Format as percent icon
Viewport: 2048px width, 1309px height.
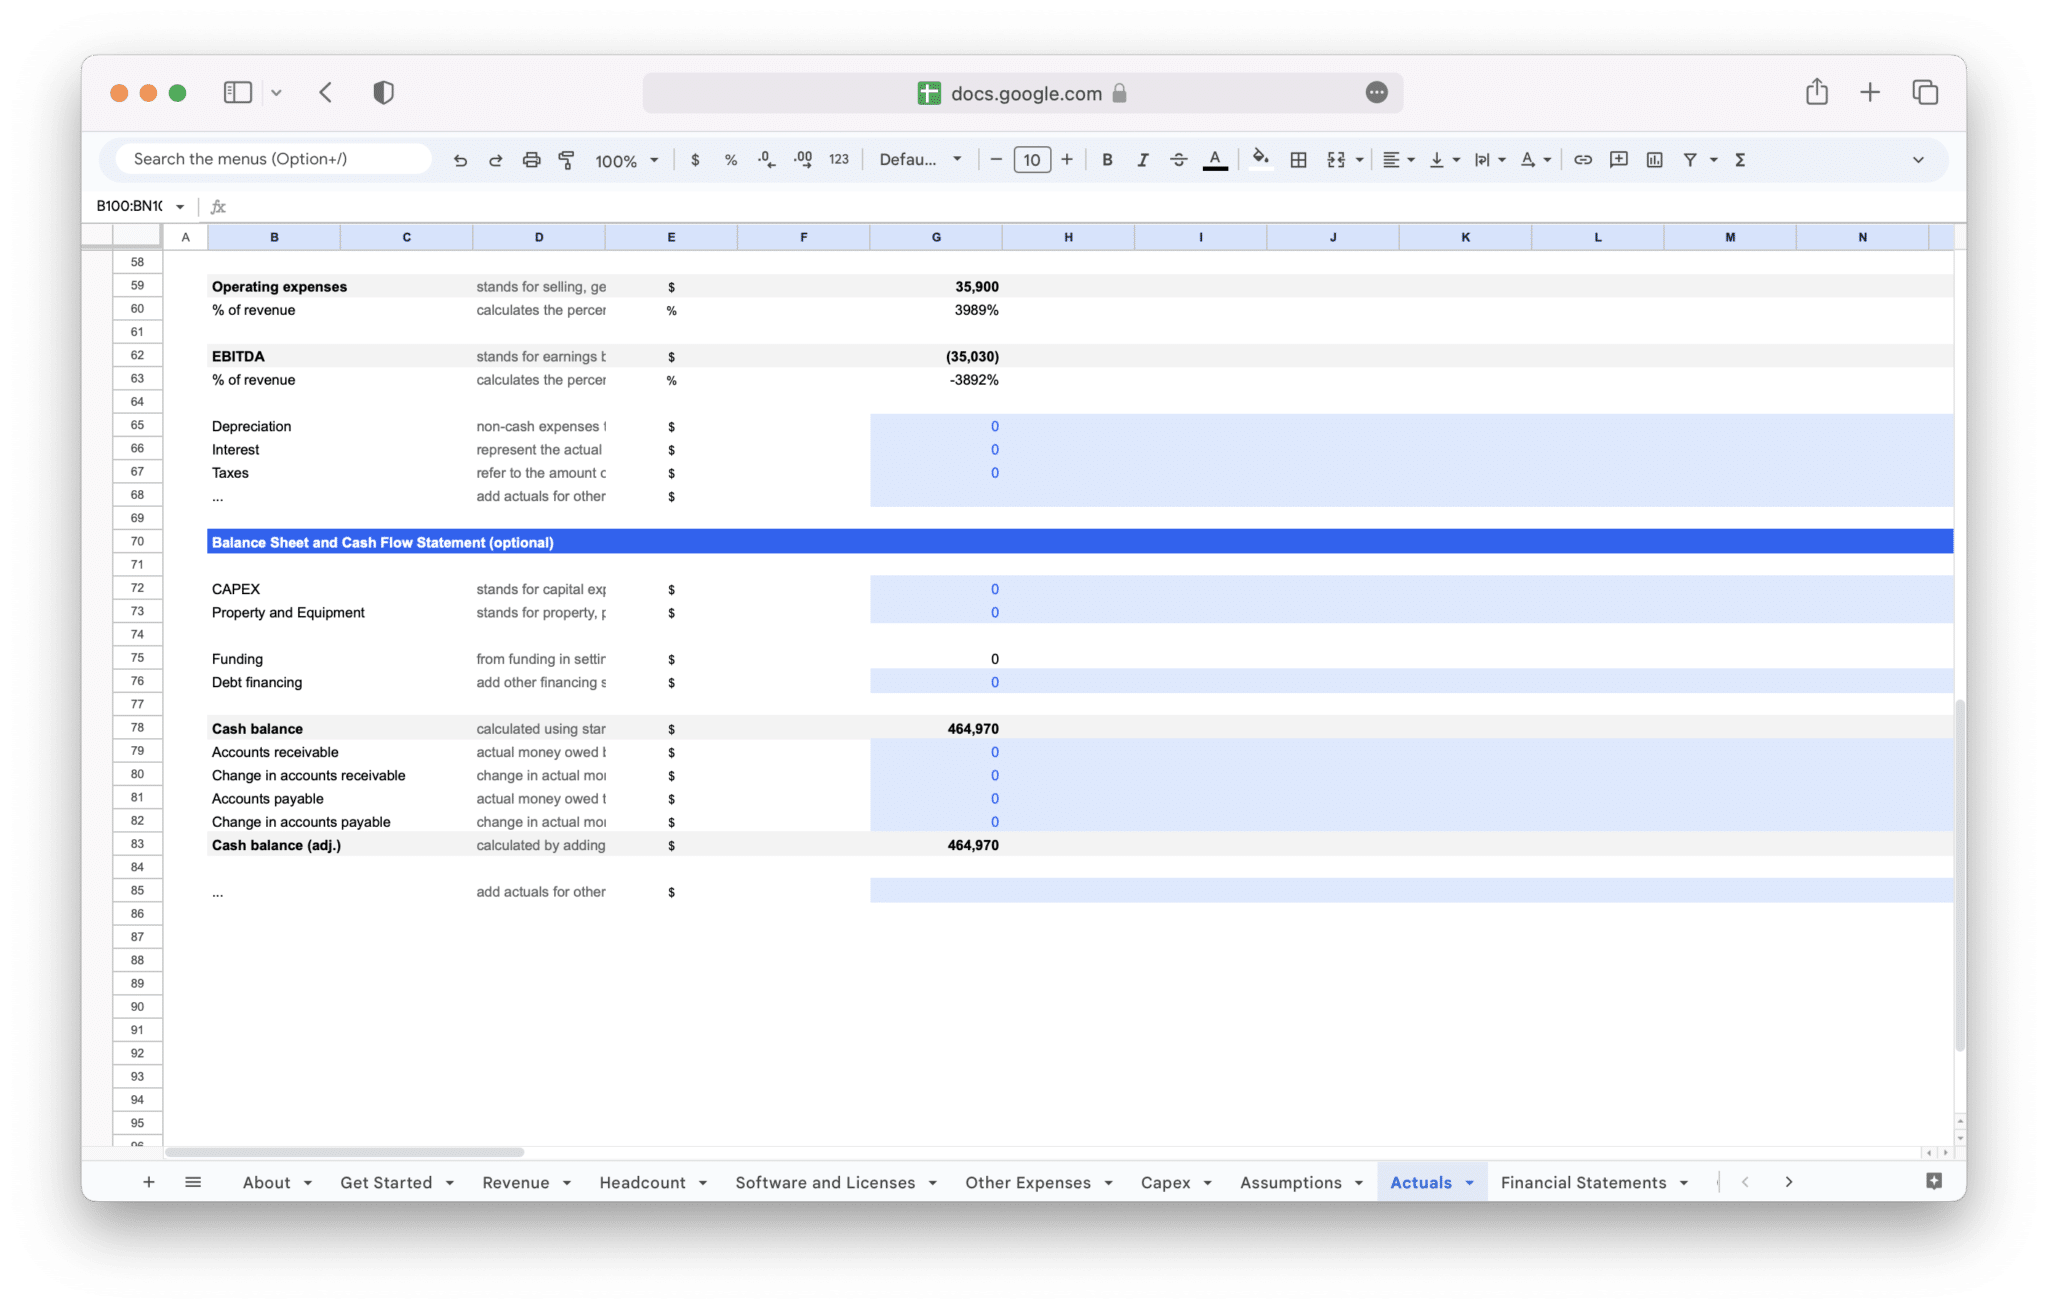click(x=731, y=160)
